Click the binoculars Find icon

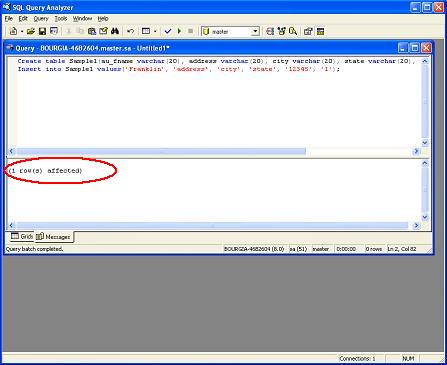[x=115, y=31]
